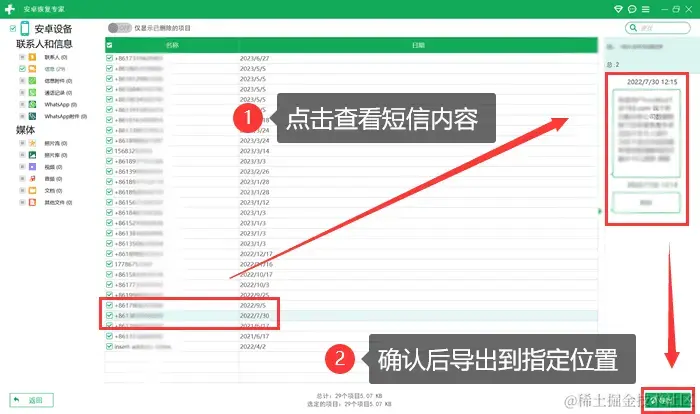Select the 信息附件 (0) category label
This screenshot has height=414, width=700.
pyautogui.click(x=58, y=81)
